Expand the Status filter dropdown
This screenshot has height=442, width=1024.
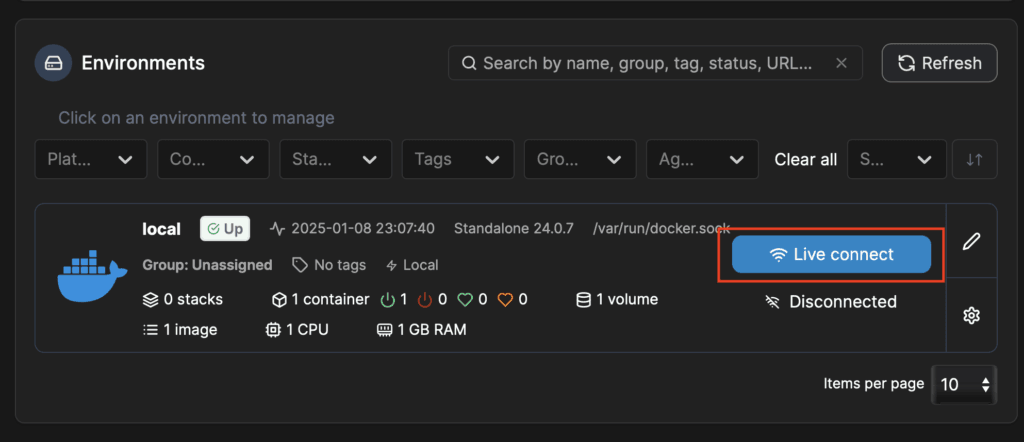[335, 159]
